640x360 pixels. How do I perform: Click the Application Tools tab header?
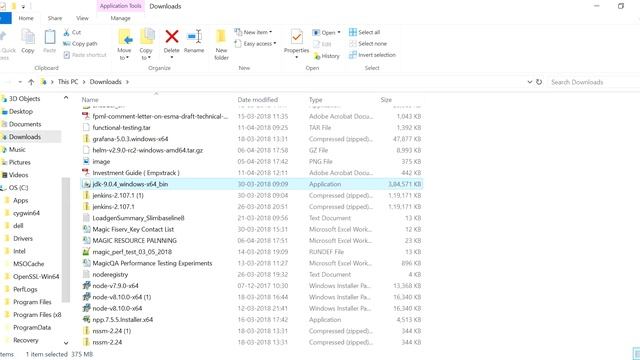[120, 6]
